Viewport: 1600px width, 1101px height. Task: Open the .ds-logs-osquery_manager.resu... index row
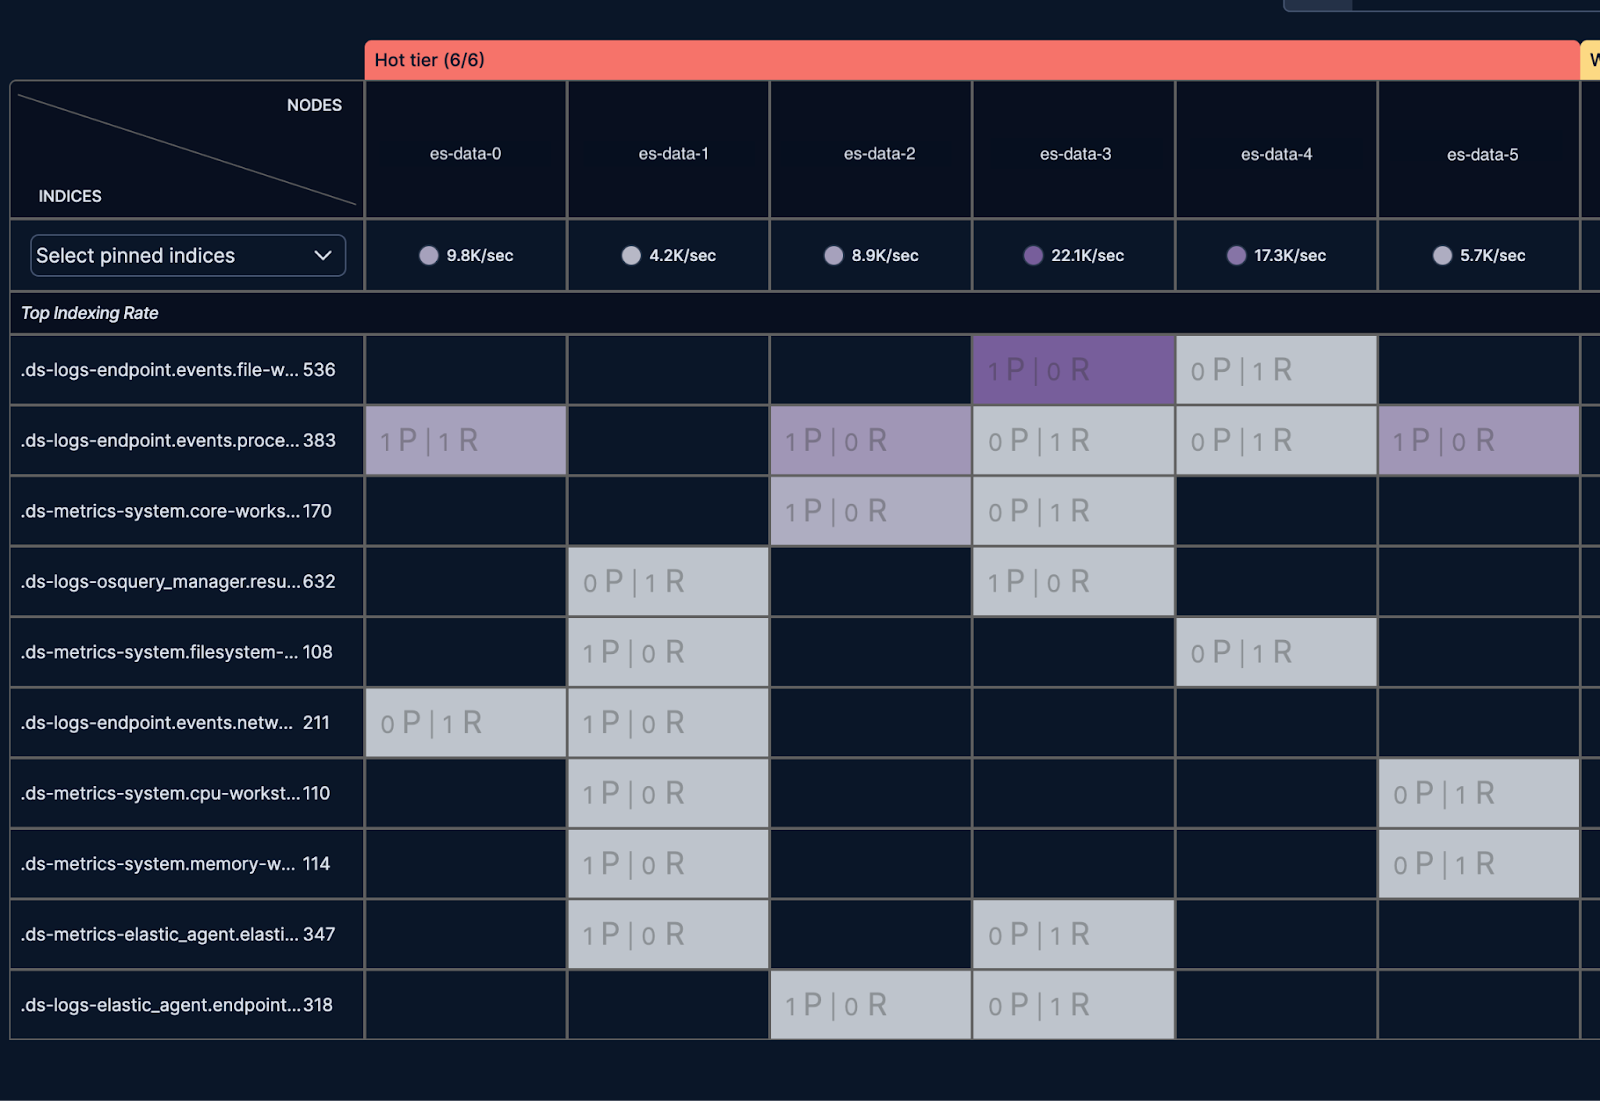click(187, 581)
